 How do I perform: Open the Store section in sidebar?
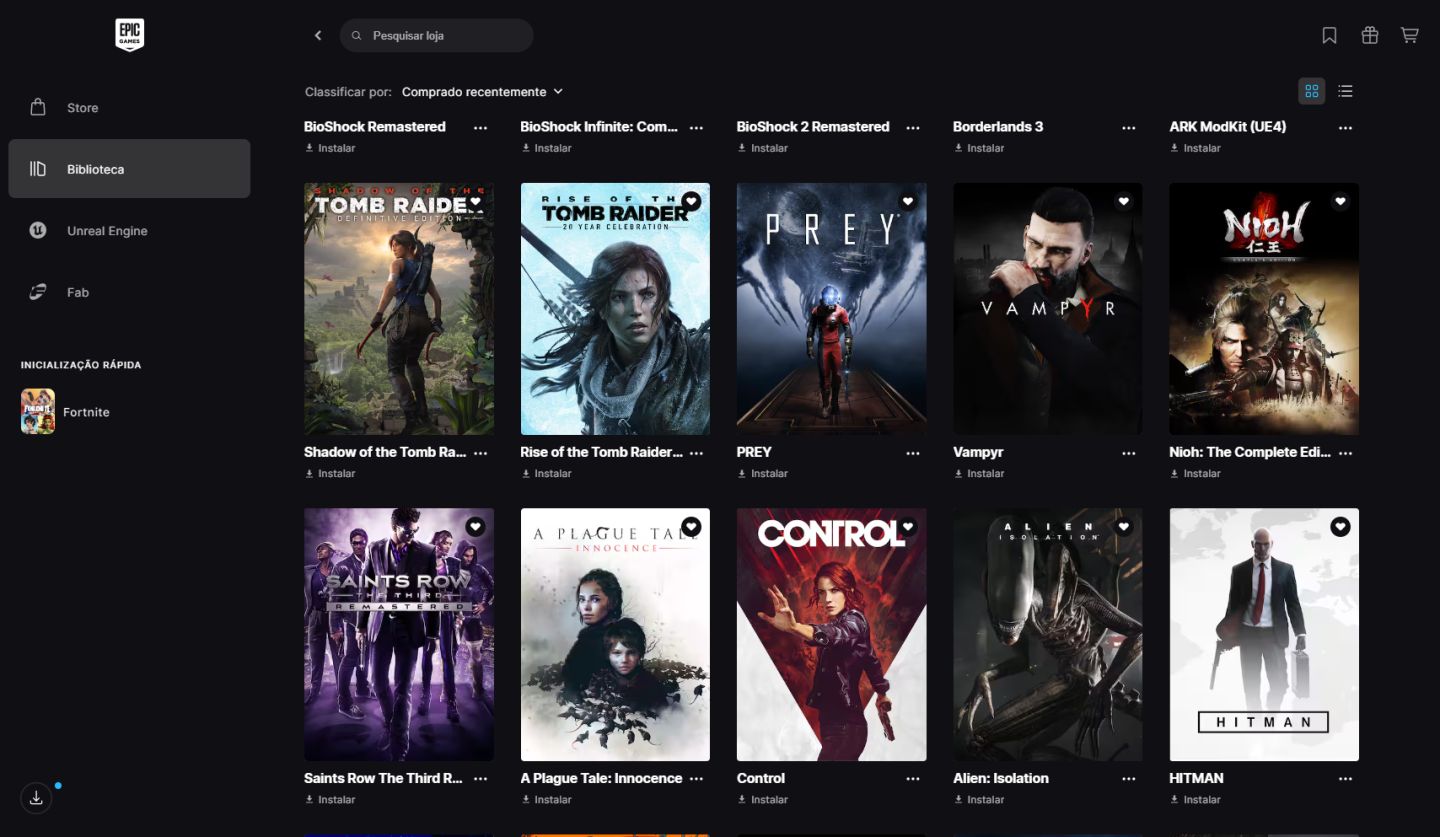[x=129, y=108]
